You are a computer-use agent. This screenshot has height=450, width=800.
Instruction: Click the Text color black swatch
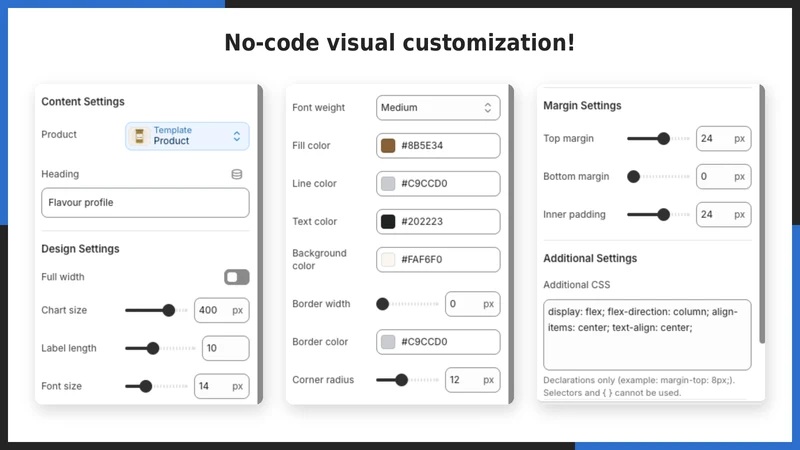pyautogui.click(x=388, y=221)
